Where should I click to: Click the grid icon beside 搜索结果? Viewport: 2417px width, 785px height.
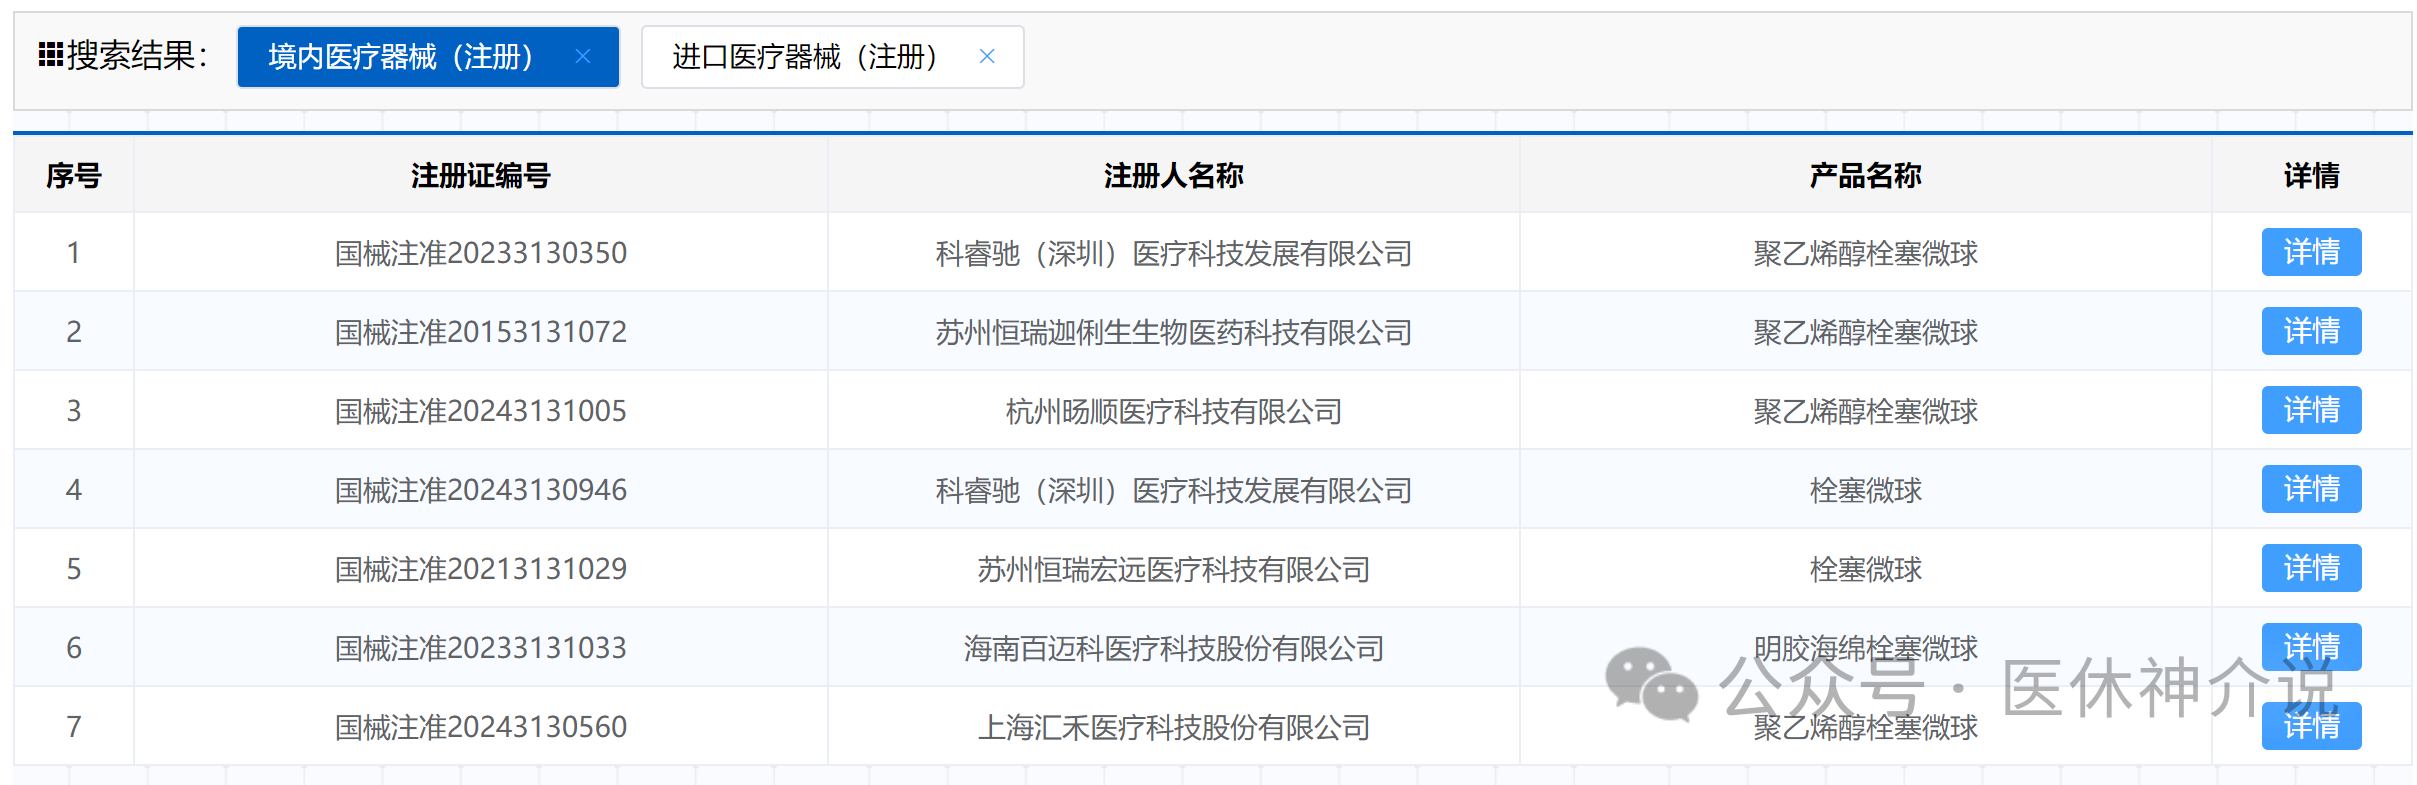(x=51, y=54)
